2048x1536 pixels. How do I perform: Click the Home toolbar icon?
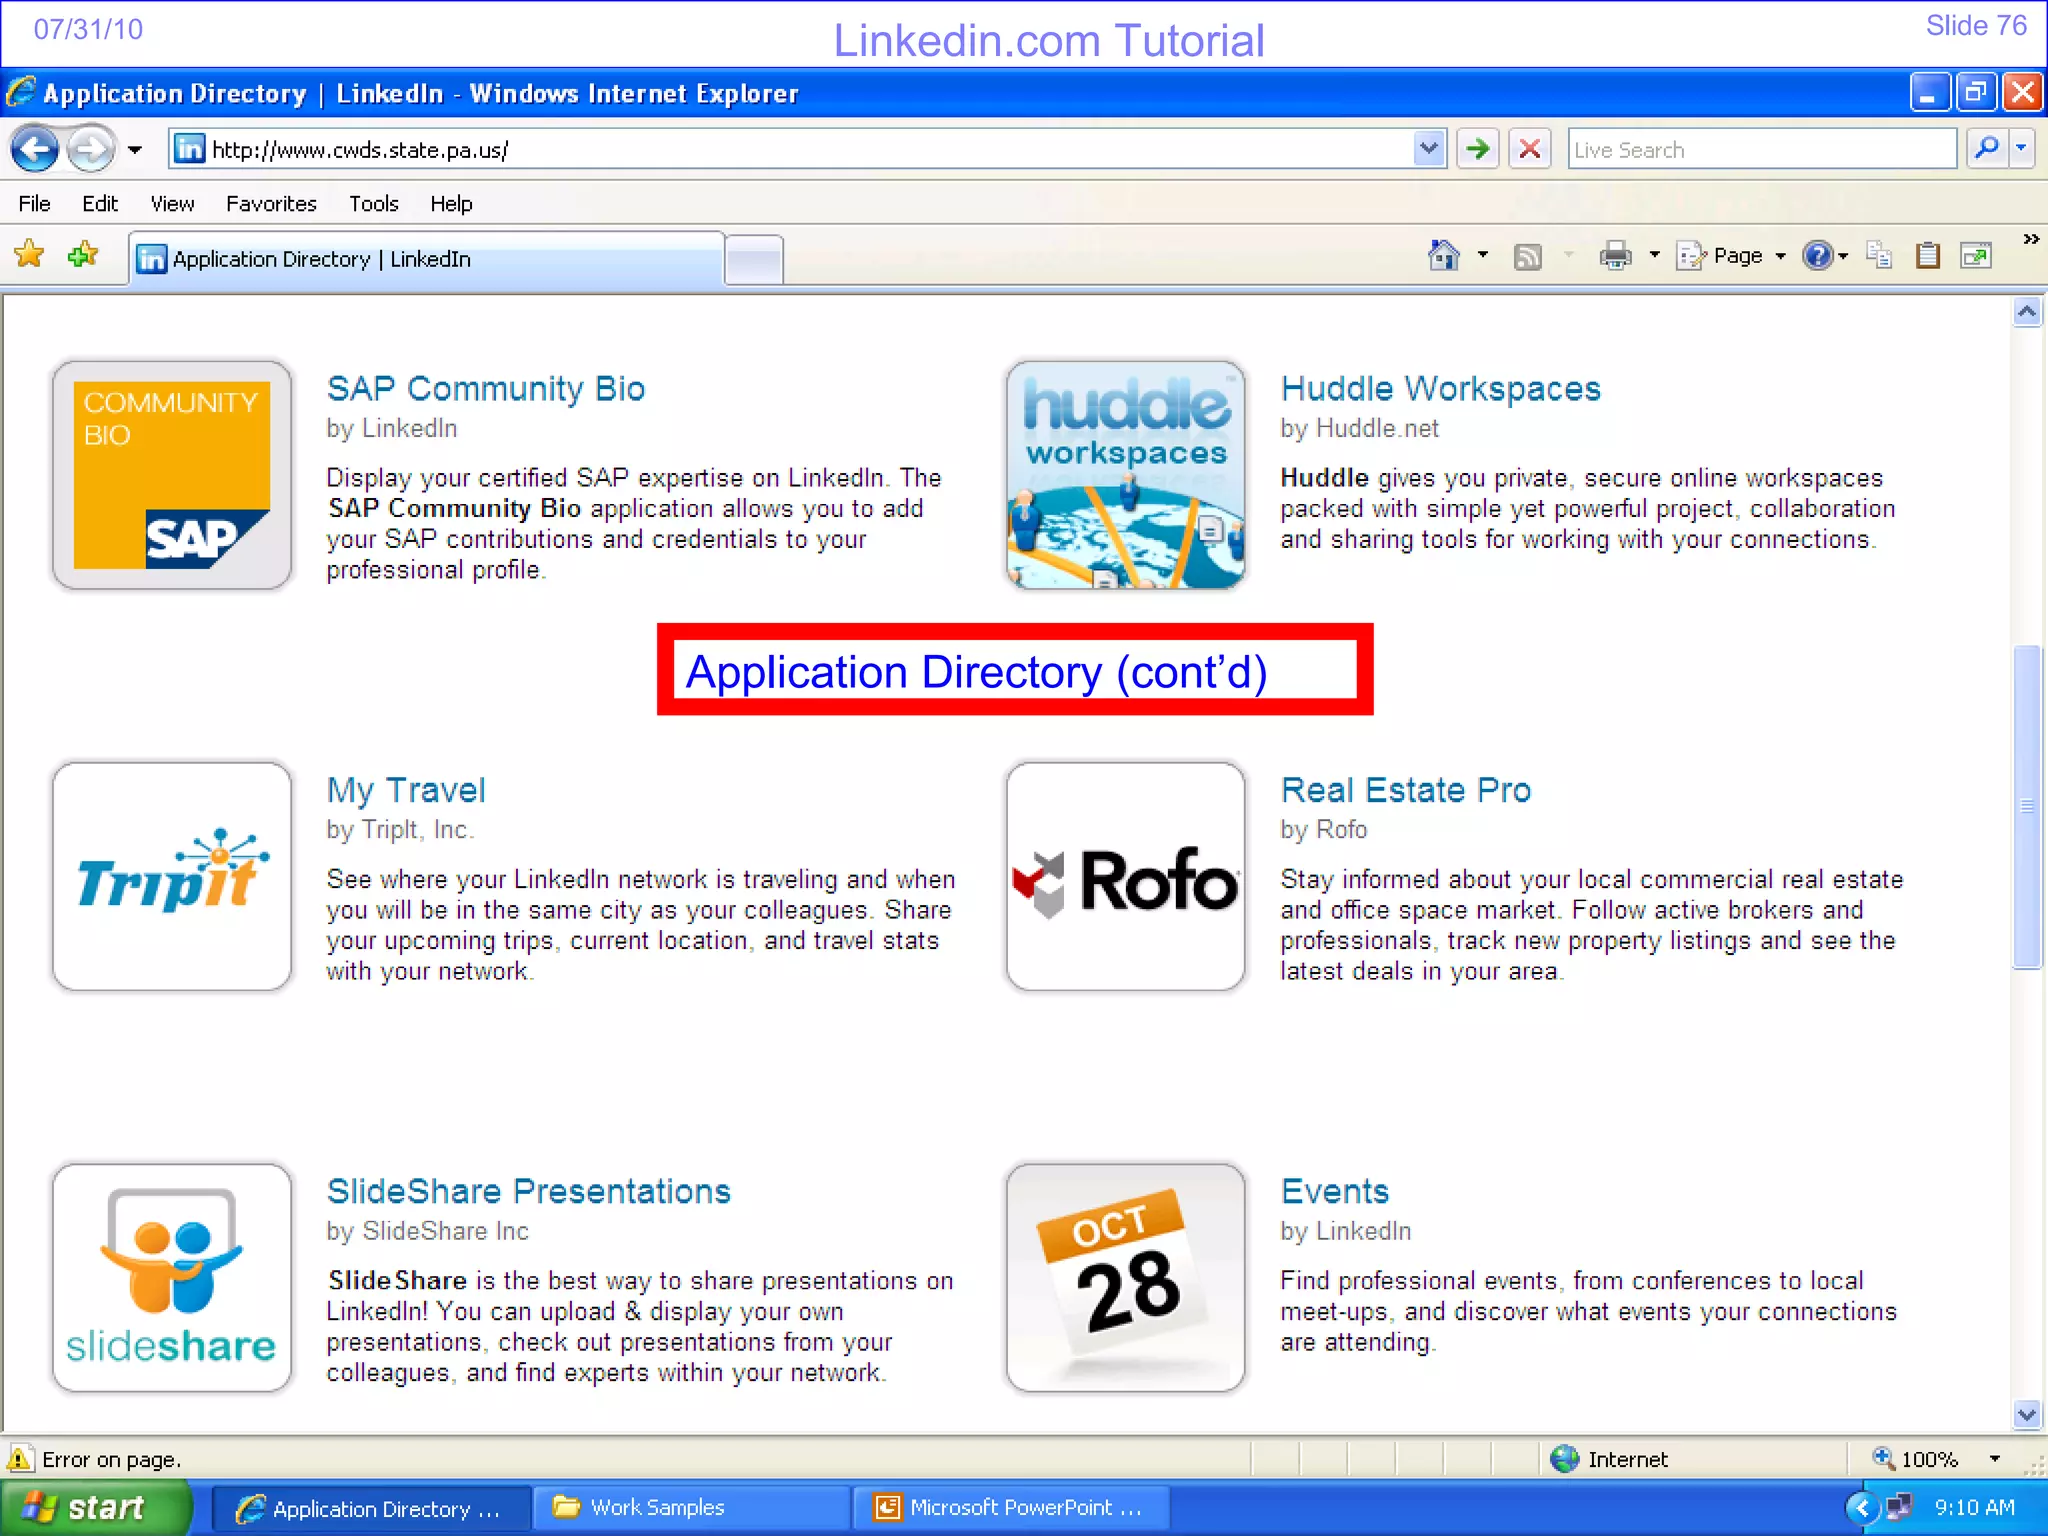pos(1444,256)
